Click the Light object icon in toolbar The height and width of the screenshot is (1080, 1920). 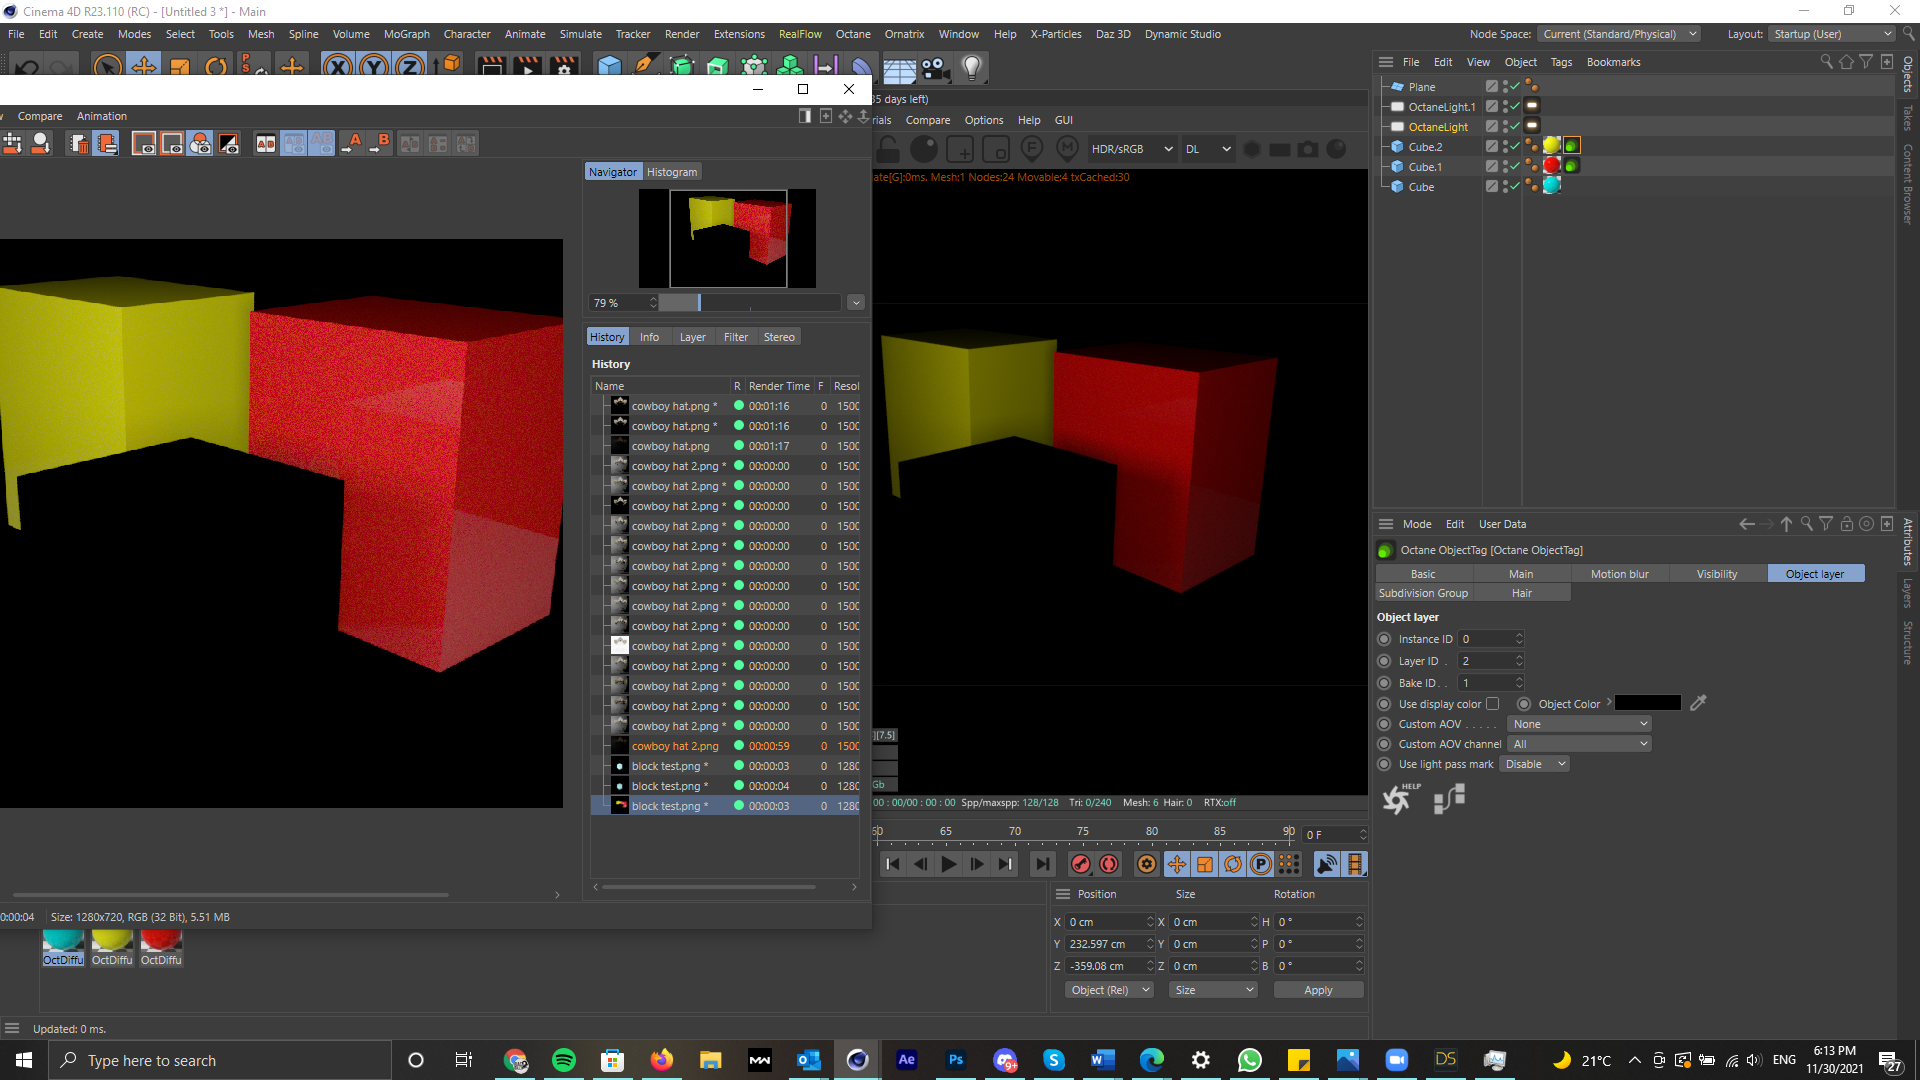pos(971,67)
